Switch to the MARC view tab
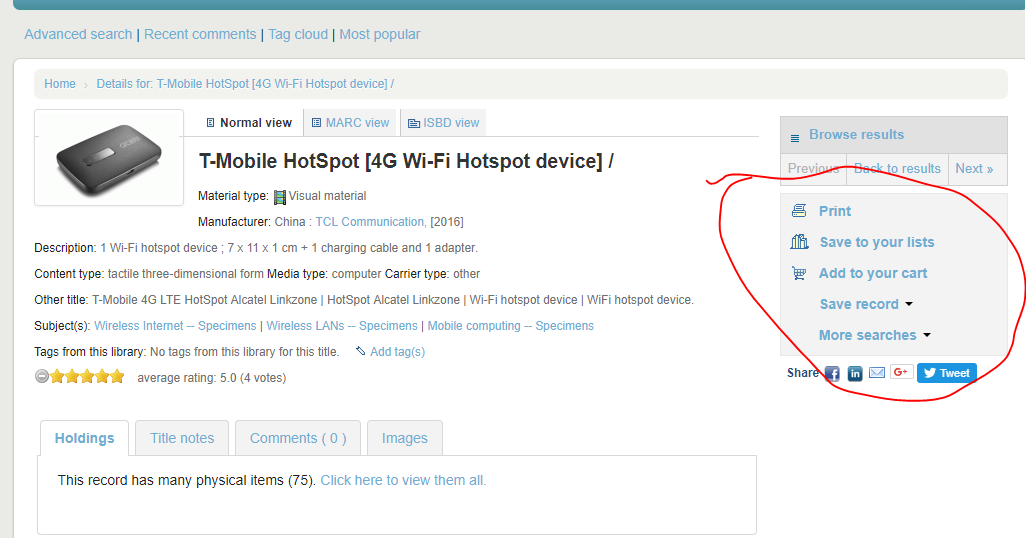1026x538 pixels. pyautogui.click(x=350, y=123)
